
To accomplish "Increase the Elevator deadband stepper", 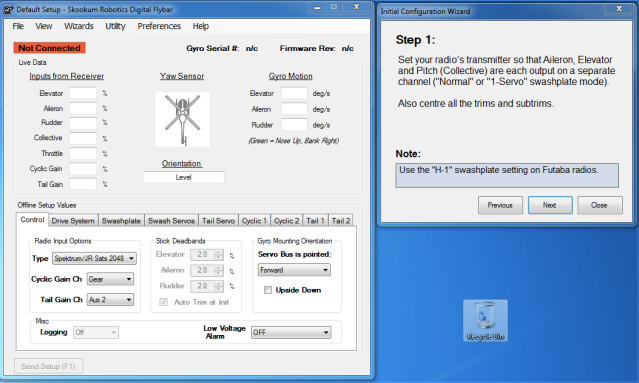I will (219, 252).
